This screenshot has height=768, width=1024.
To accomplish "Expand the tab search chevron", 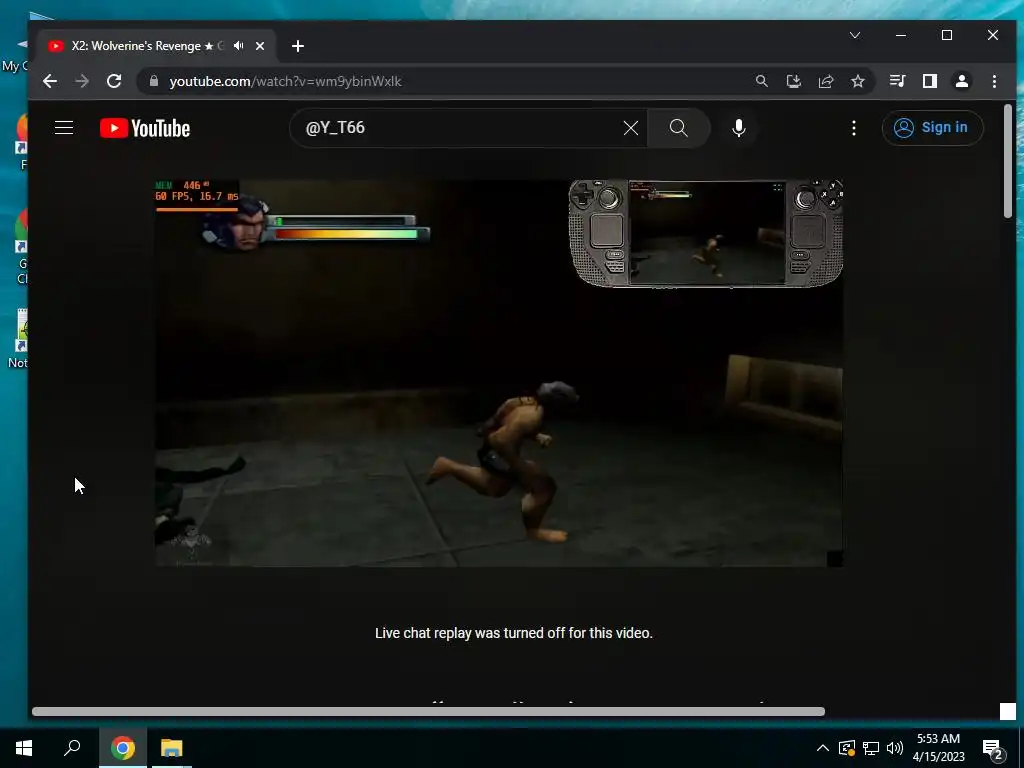I will (855, 35).
